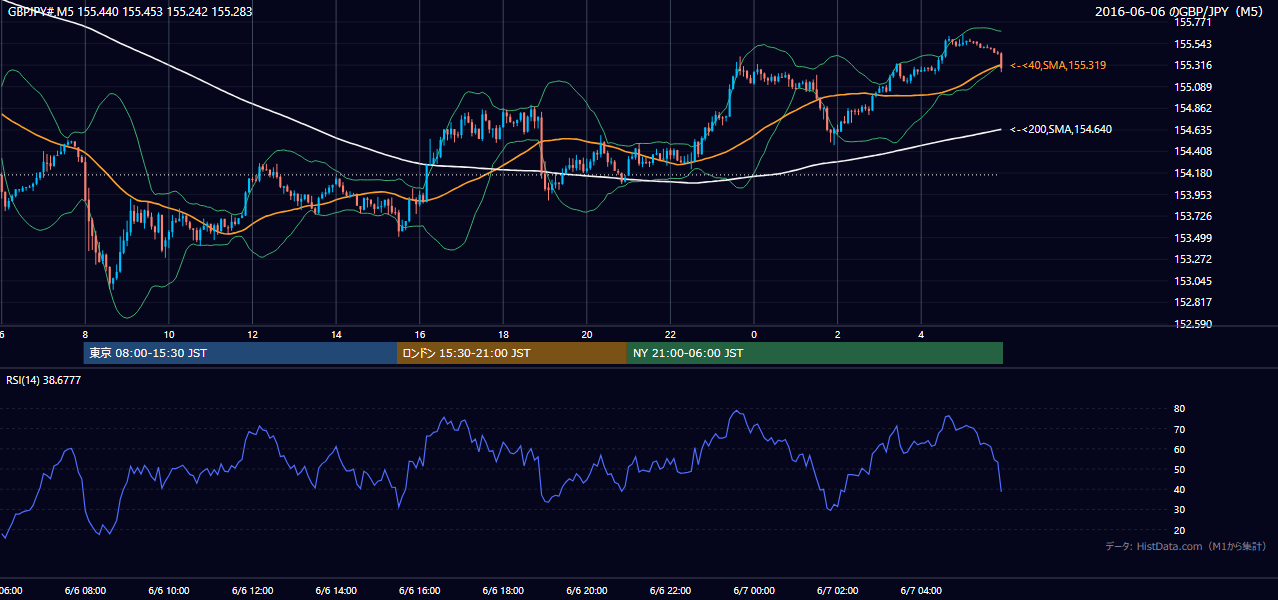Click the 154.862 price axis label
The height and width of the screenshot is (600, 1278).
tap(1193, 108)
